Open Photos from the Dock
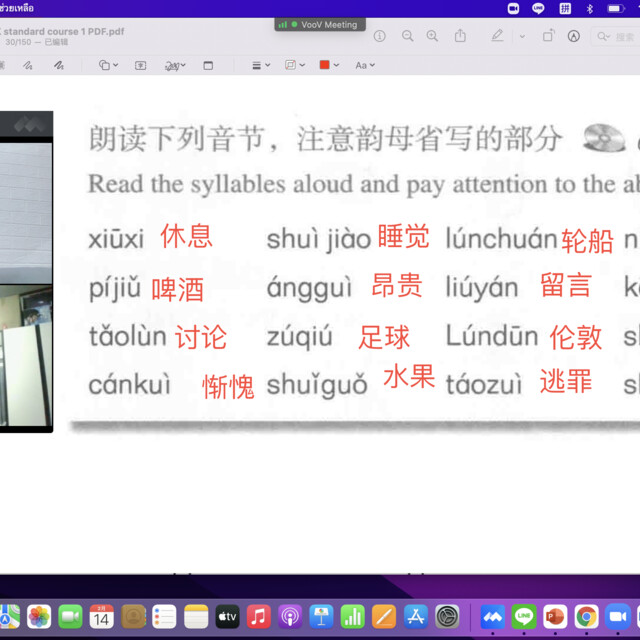This screenshot has height=640, width=640. click(39, 616)
